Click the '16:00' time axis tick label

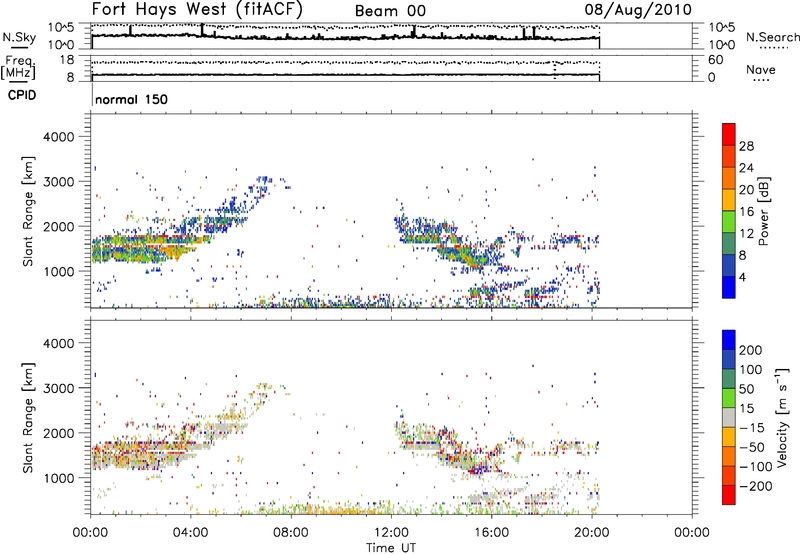point(491,533)
